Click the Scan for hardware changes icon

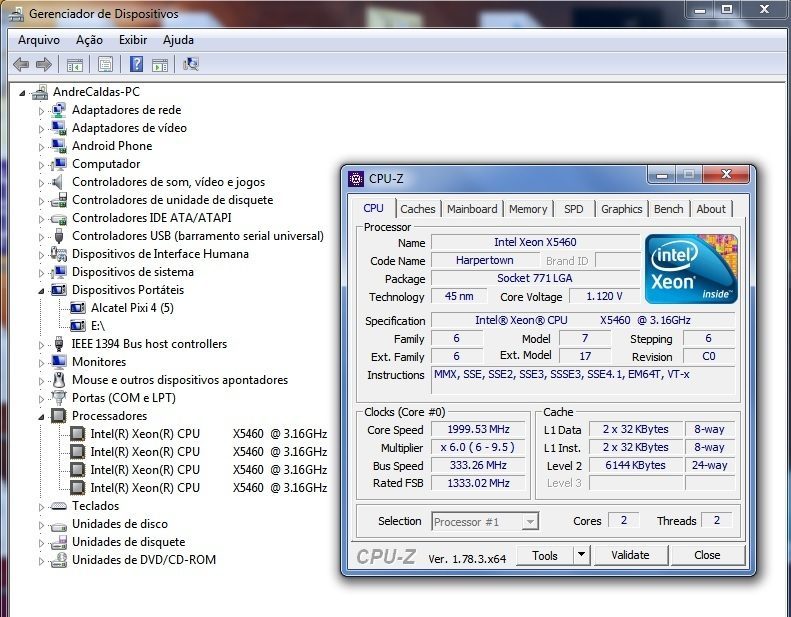pyautogui.click(x=191, y=64)
